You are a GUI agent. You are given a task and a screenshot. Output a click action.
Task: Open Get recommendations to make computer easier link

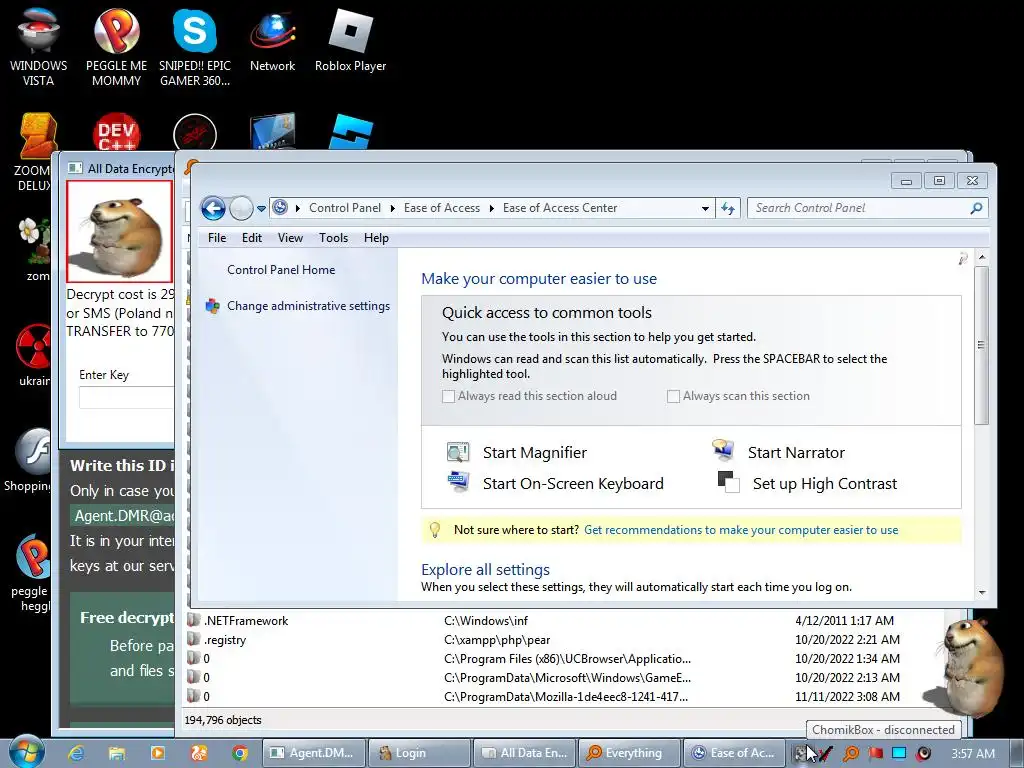[x=741, y=530]
